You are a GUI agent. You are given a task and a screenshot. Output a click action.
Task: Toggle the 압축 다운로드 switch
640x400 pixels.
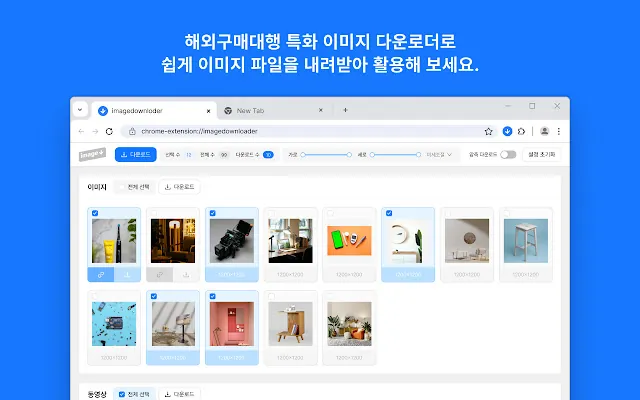click(508, 155)
